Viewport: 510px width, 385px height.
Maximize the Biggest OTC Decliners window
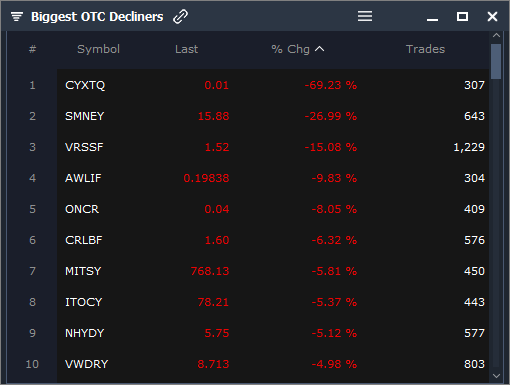click(462, 16)
